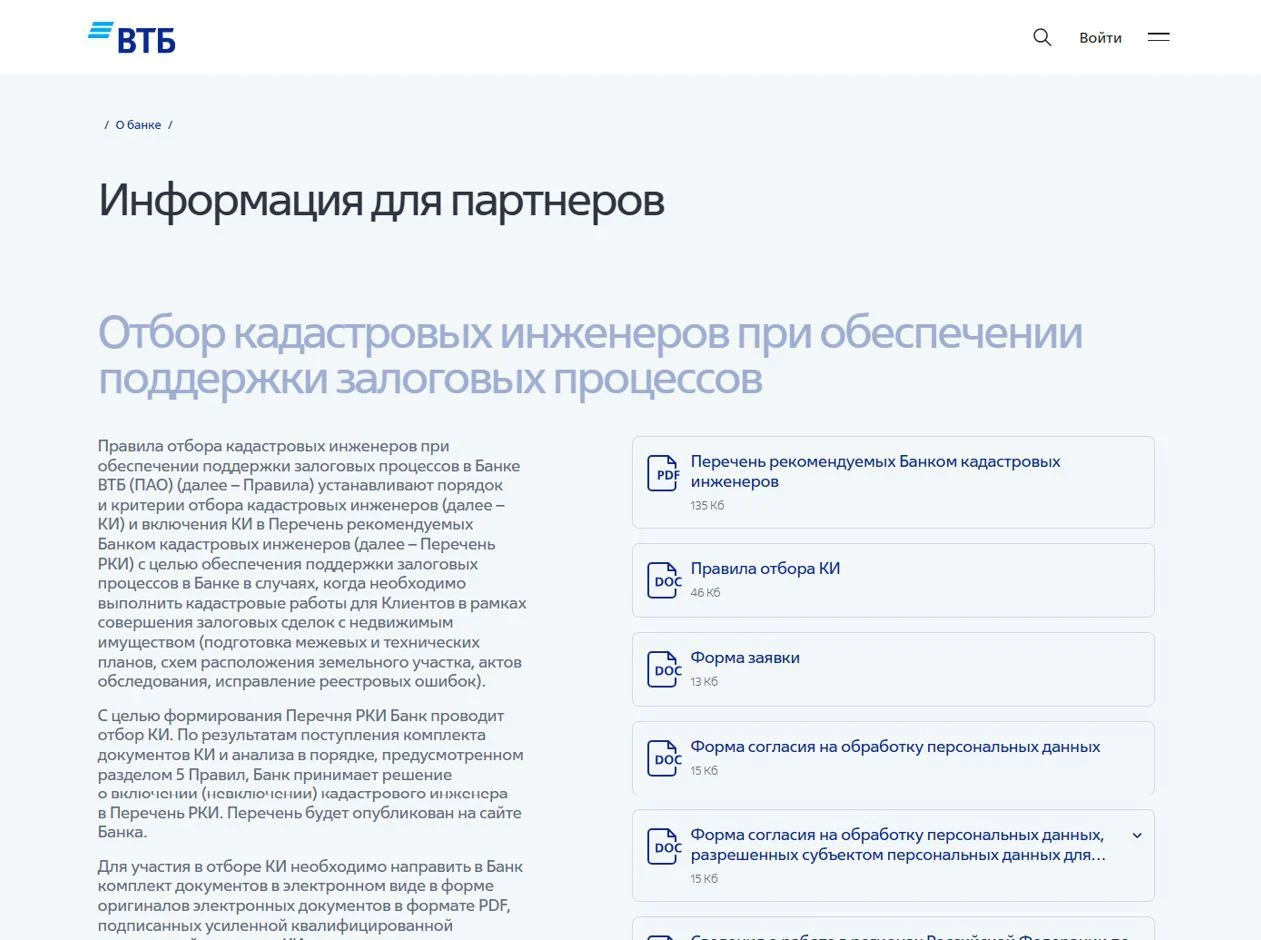Open the Форма согласия, разрешенных субъектом document
The image size is (1261, 940).
point(893,856)
